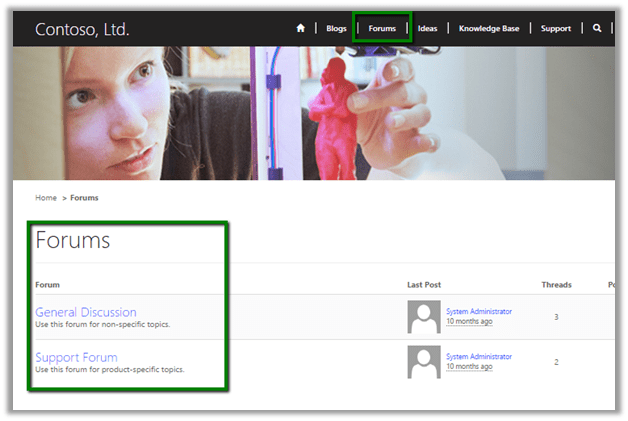Click 'Use this forum for non-specific topics.'

[x=103, y=324]
